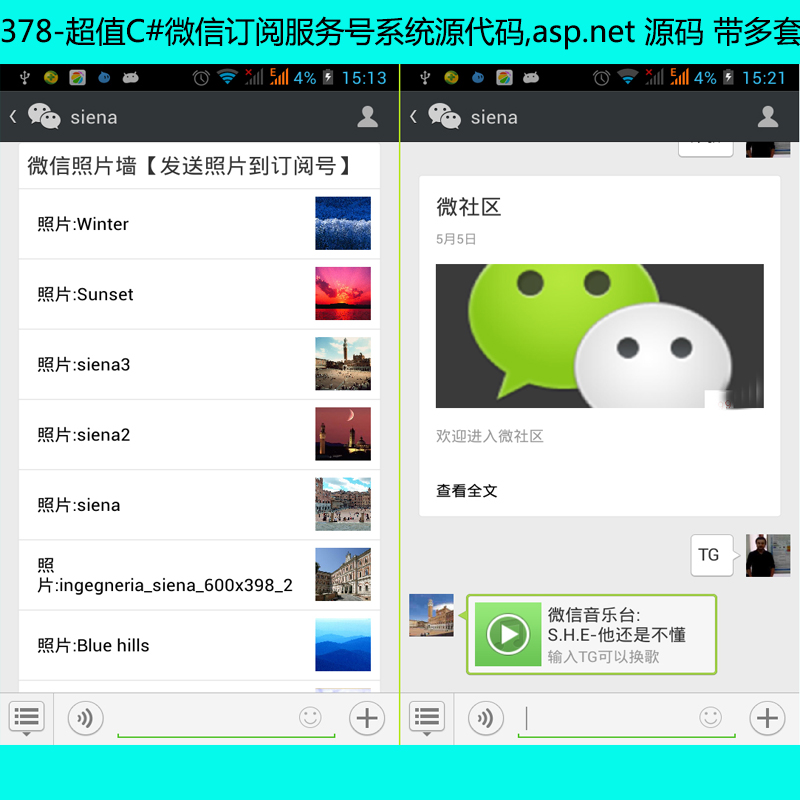The width and height of the screenshot is (800, 800).
Task: Open profile icon in left chat header
Action: (367, 117)
